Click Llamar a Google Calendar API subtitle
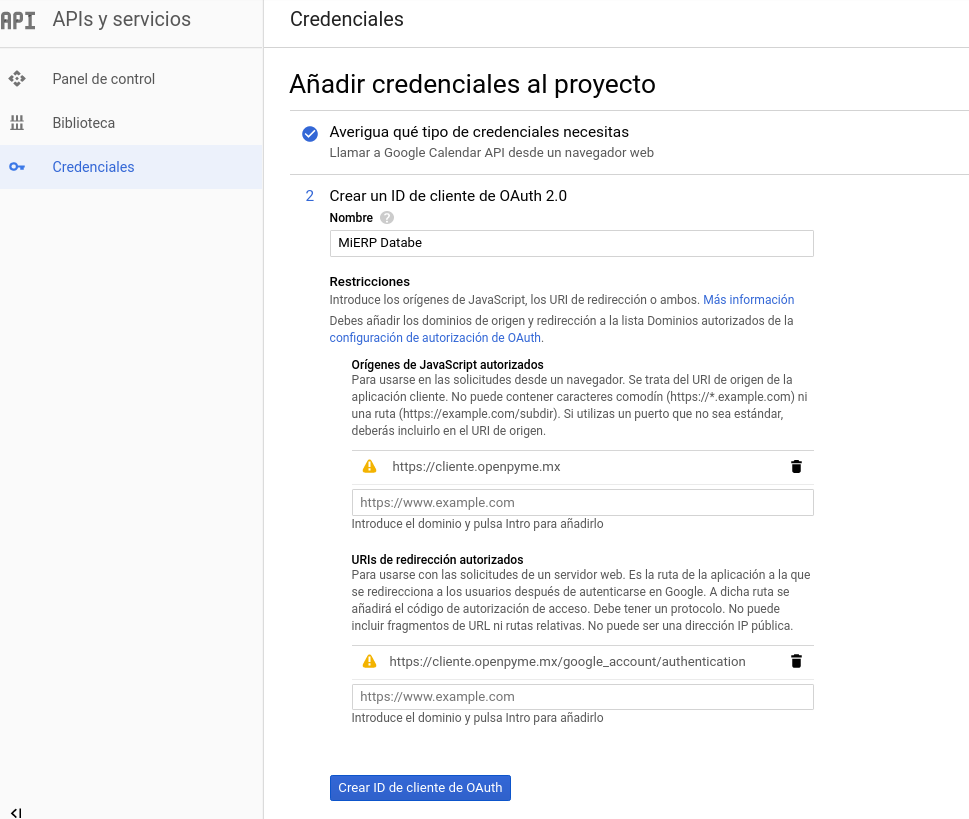The image size is (969, 819). [491, 153]
